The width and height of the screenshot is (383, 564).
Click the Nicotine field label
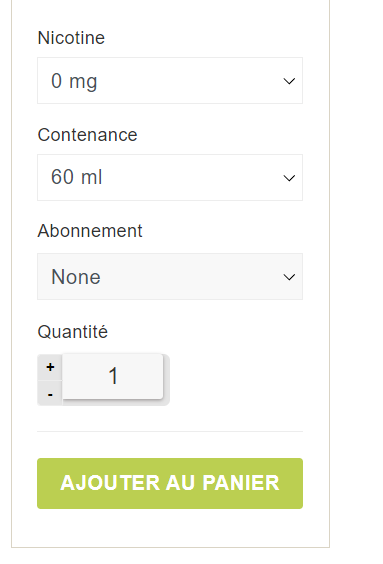coord(71,38)
